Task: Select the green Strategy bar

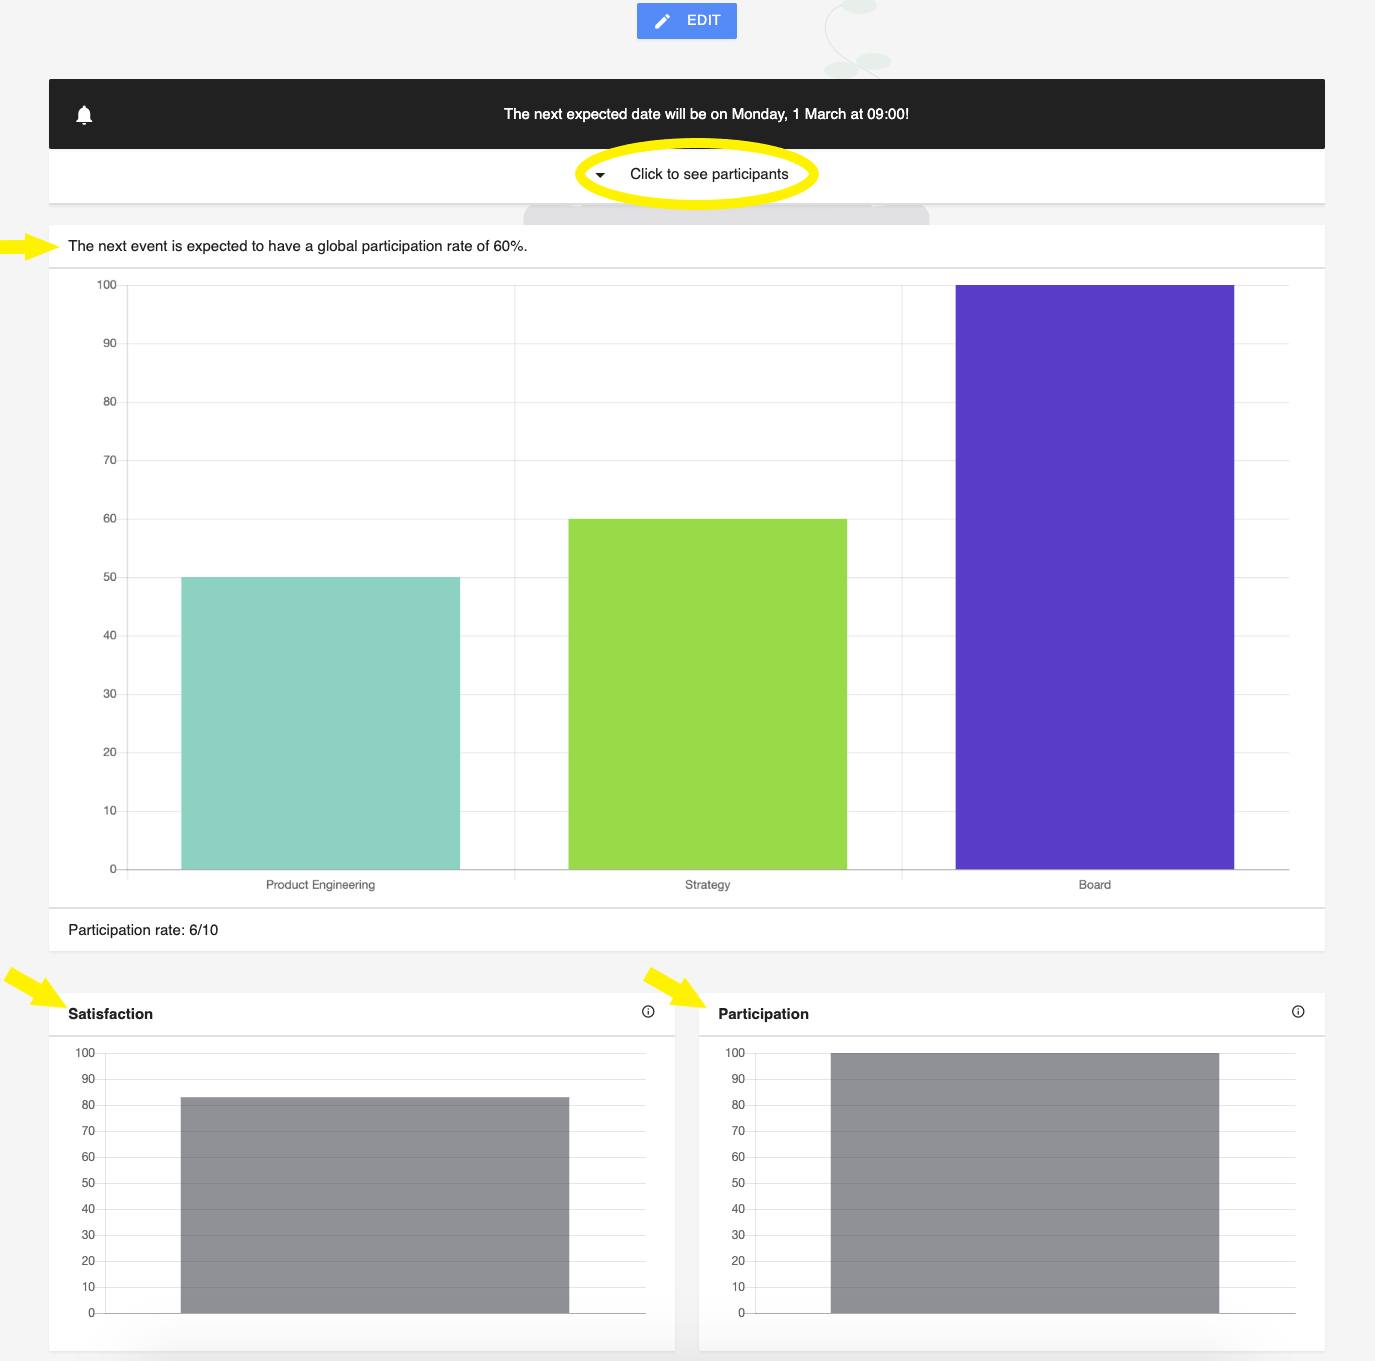Action: tap(707, 694)
